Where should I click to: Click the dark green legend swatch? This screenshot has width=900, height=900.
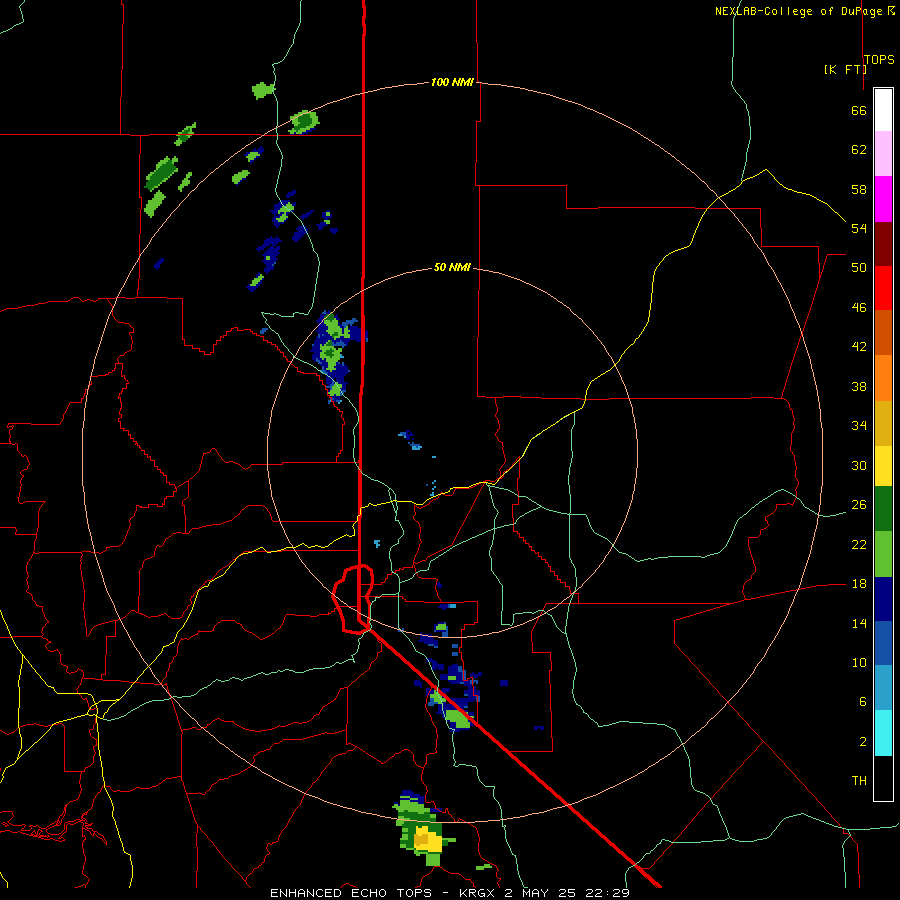(x=883, y=509)
